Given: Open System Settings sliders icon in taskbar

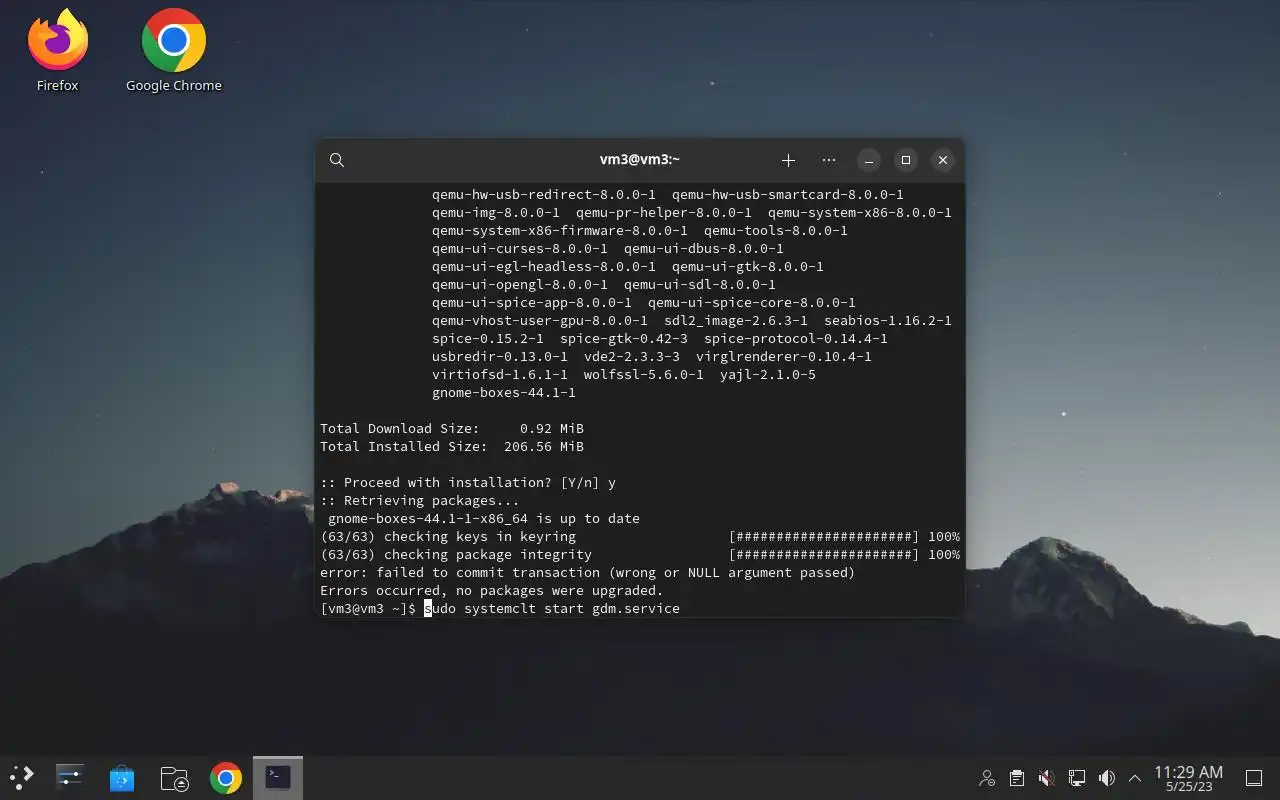Looking at the screenshot, I should [69, 777].
